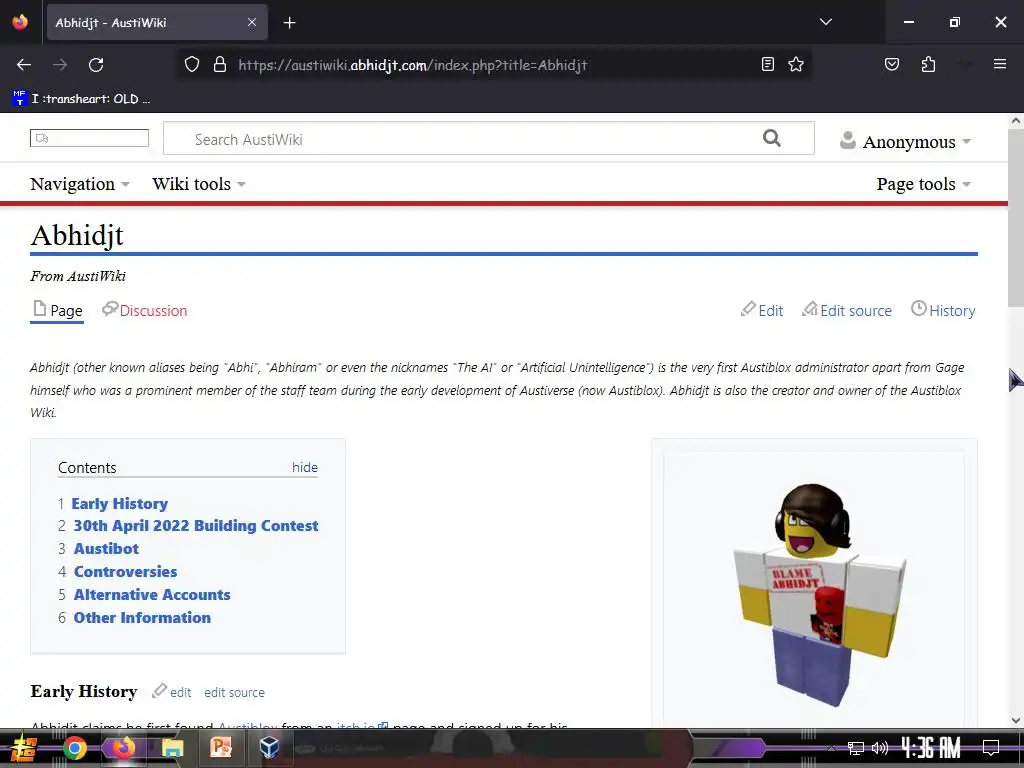Open Chrome from the taskbar
Image resolution: width=1024 pixels, height=768 pixels.
click(x=74, y=748)
